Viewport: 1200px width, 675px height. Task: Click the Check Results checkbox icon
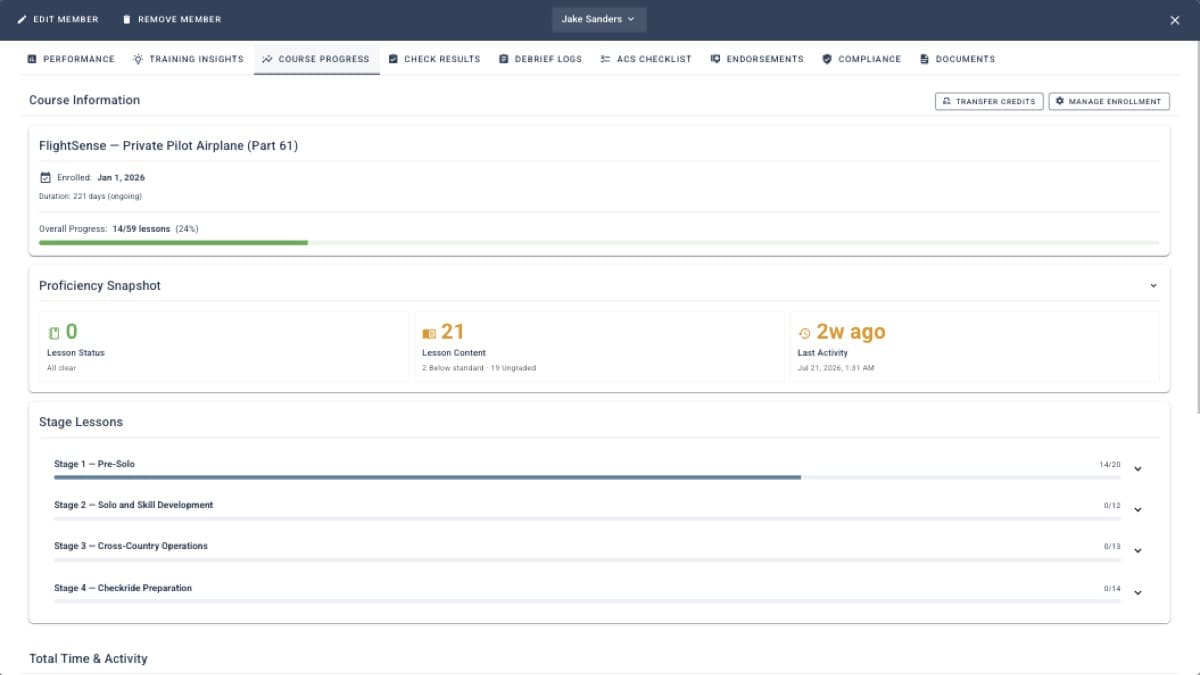[x=394, y=59]
